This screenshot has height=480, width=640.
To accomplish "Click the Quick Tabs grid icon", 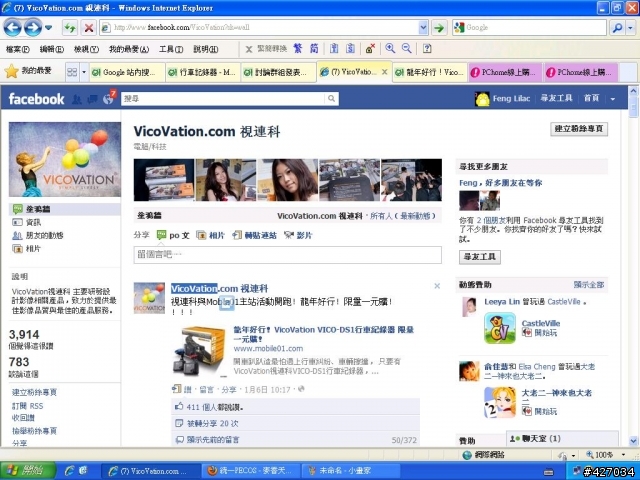I will pyautogui.click(x=72, y=72).
